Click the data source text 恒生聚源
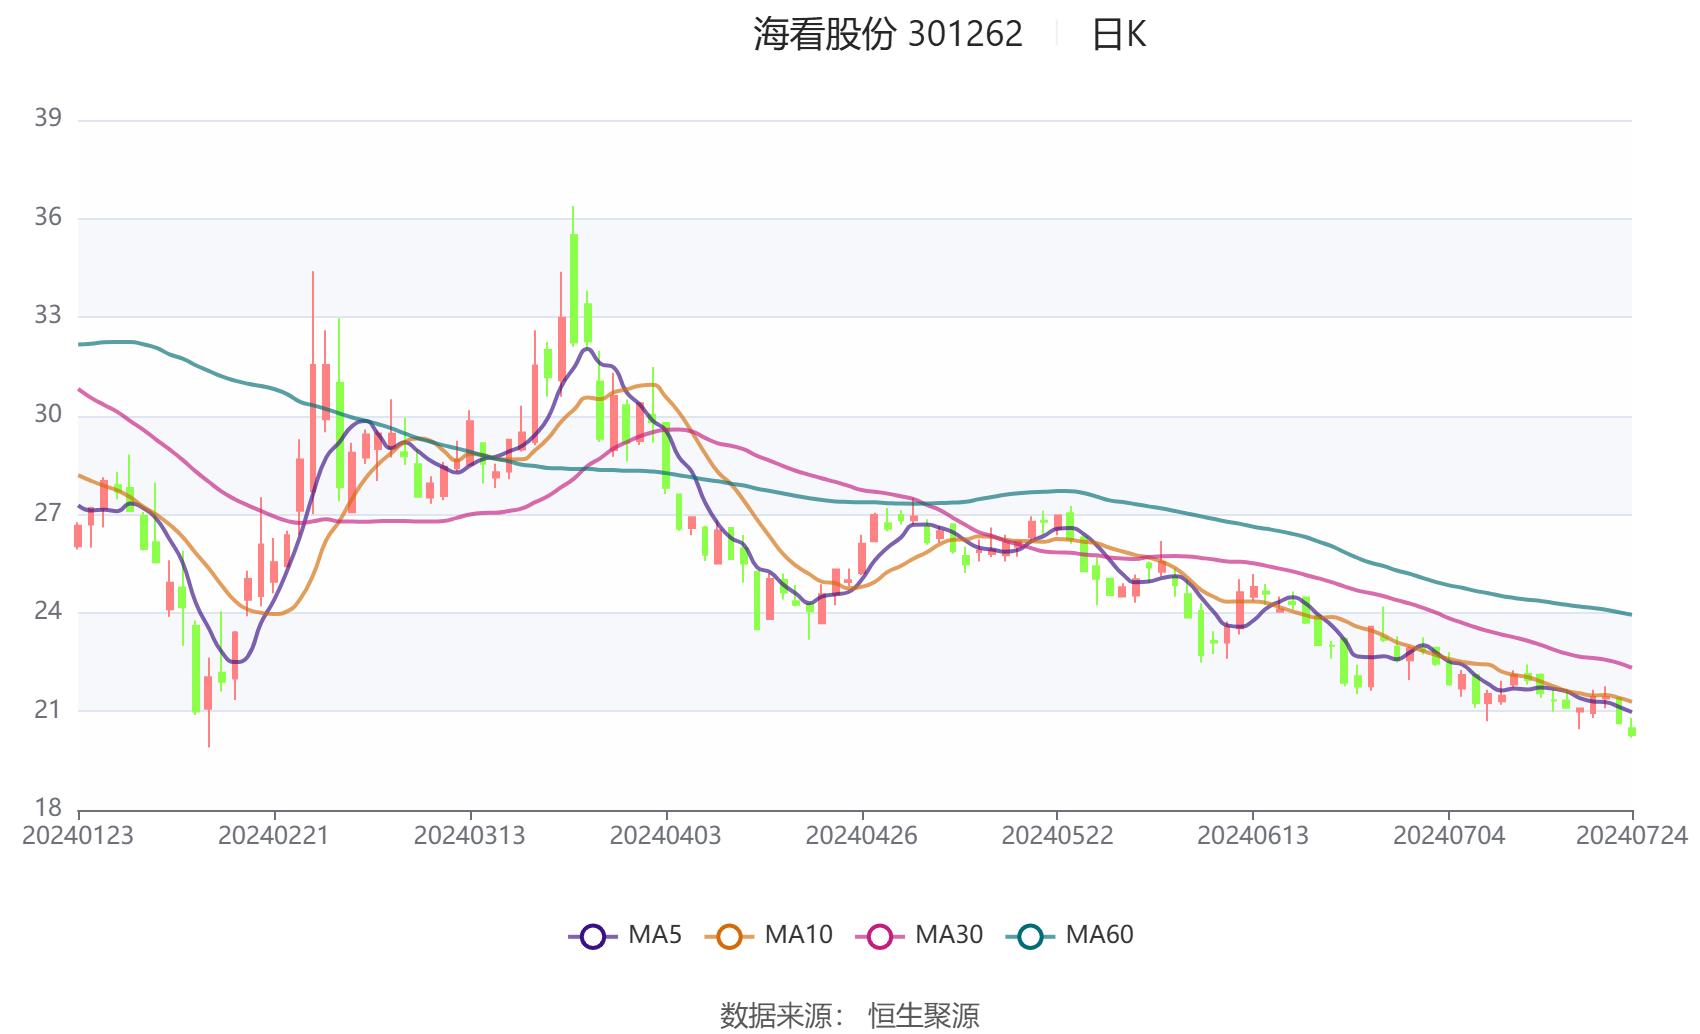Image resolution: width=1700 pixels, height=1034 pixels. point(923,1016)
